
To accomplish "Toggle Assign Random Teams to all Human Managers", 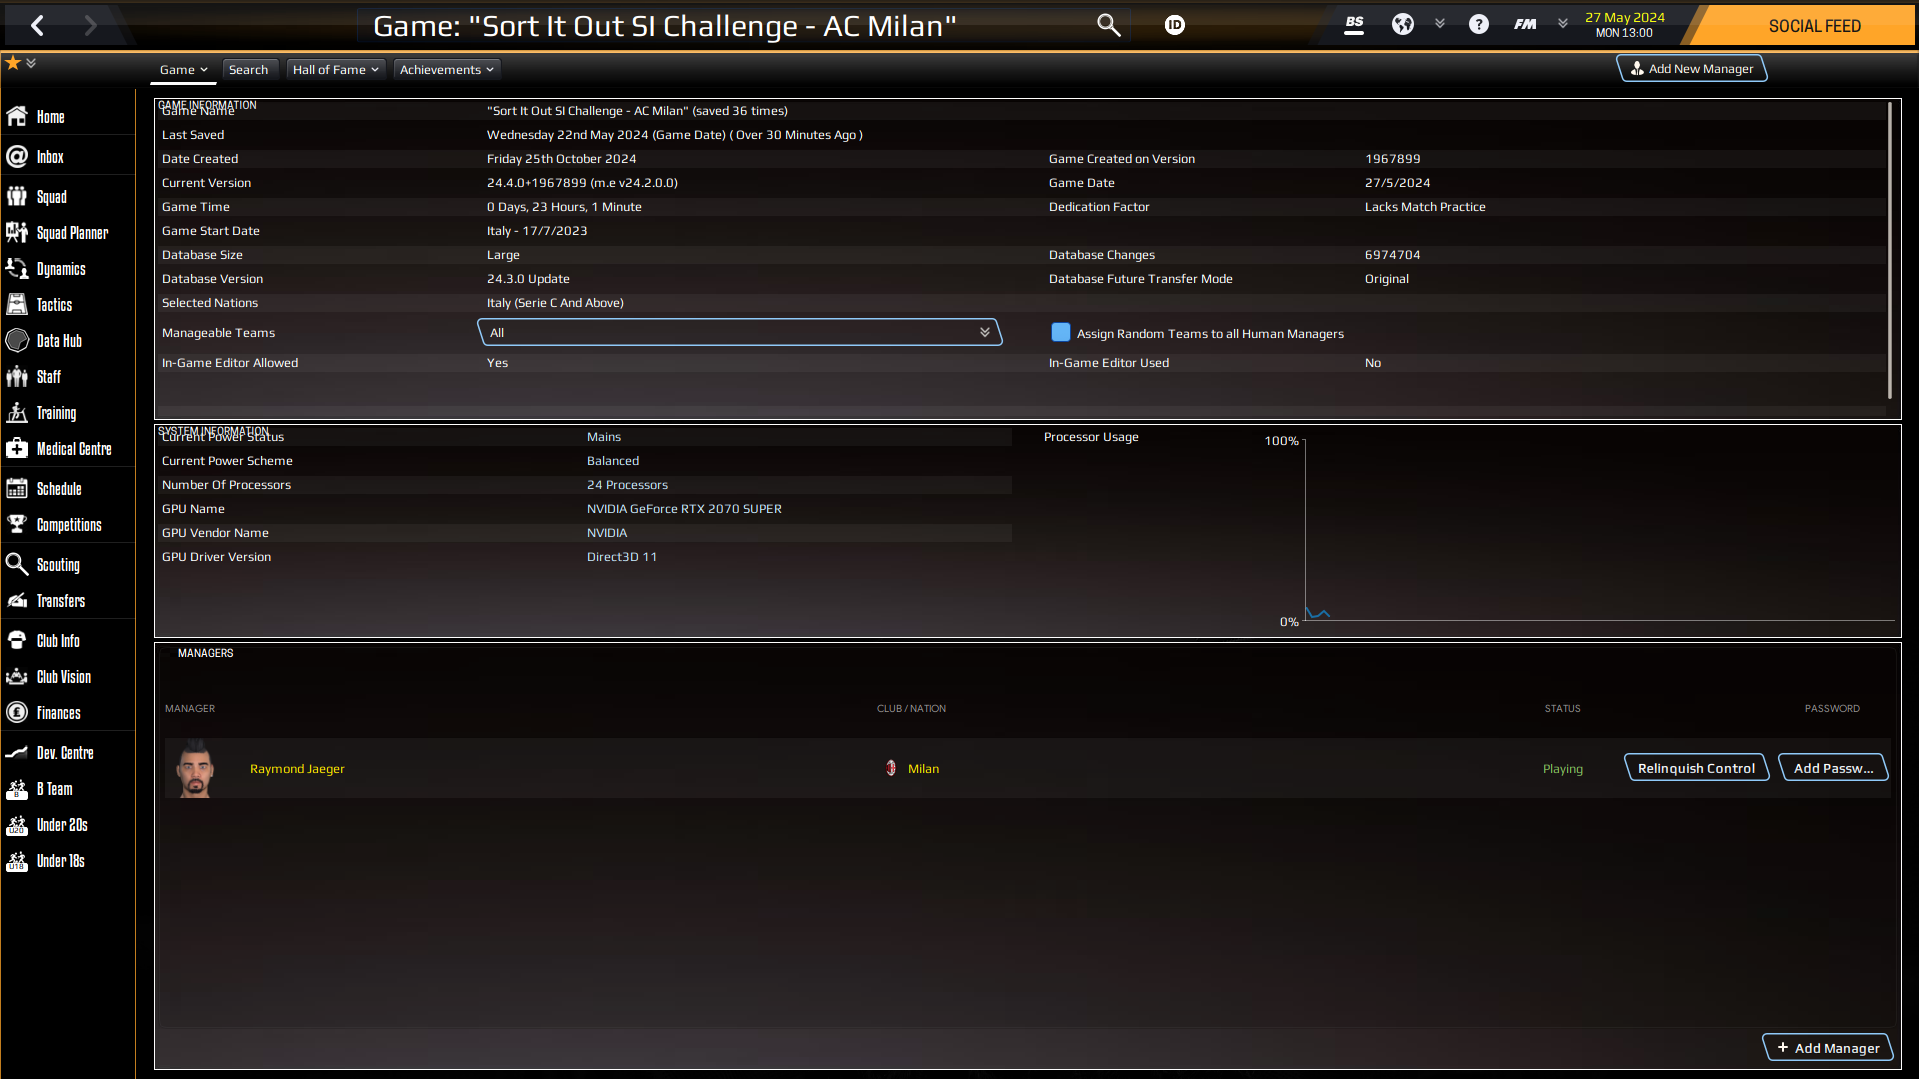I will click(1060, 333).
